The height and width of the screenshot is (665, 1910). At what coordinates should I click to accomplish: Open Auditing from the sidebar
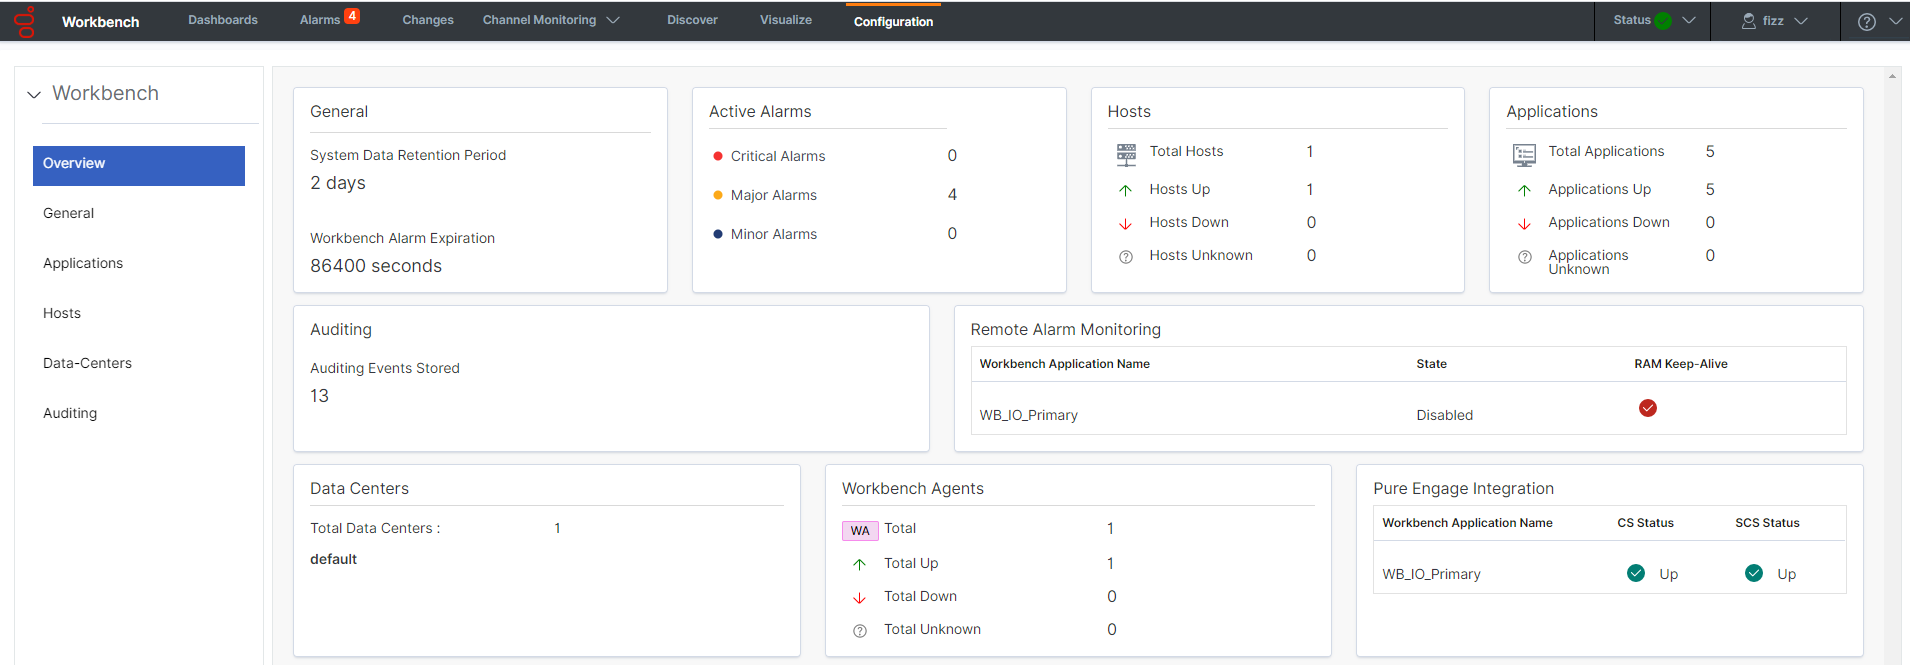point(70,413)
